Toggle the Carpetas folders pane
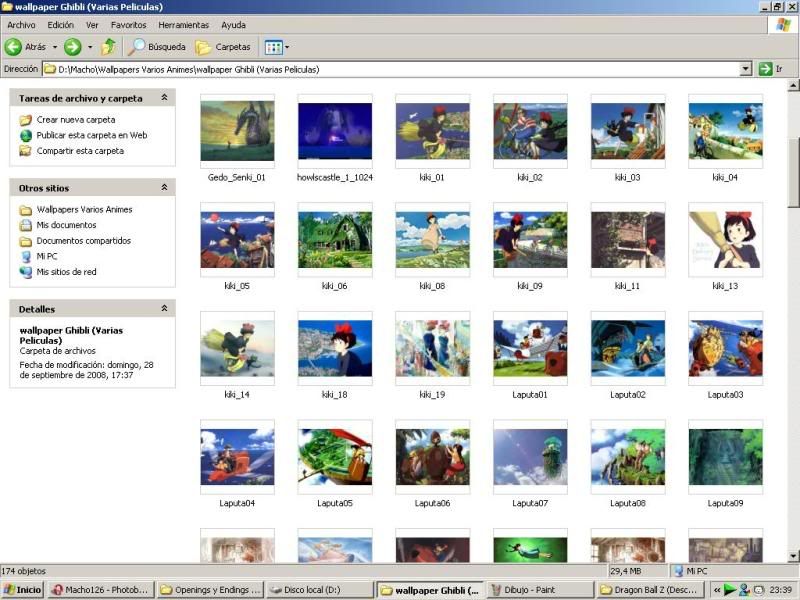This screenshot has height=600, width=800. [x=223, y=47]
